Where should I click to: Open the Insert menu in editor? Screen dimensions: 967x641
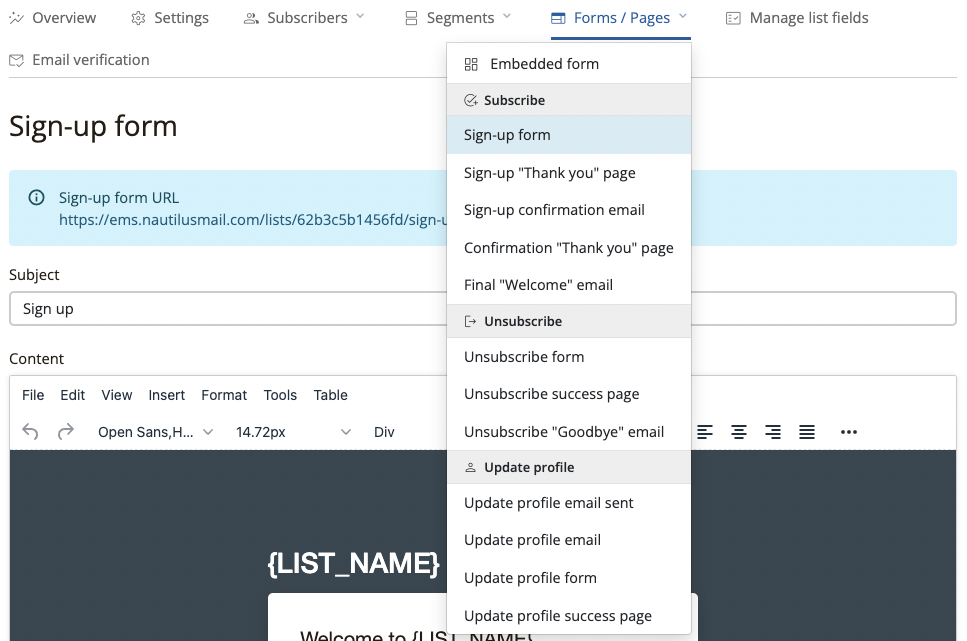pyautogui.click(x=167, y=395)
